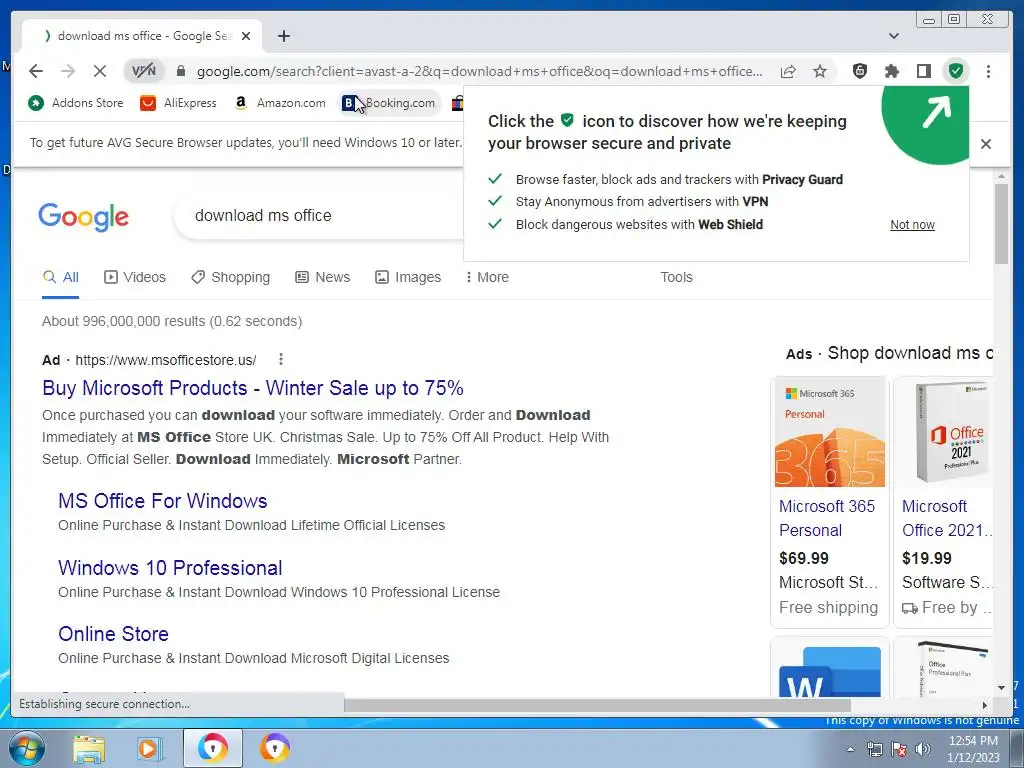Stop loading the page
The width and height of the screenshot is (1024, 768).
tap(99, 71)
